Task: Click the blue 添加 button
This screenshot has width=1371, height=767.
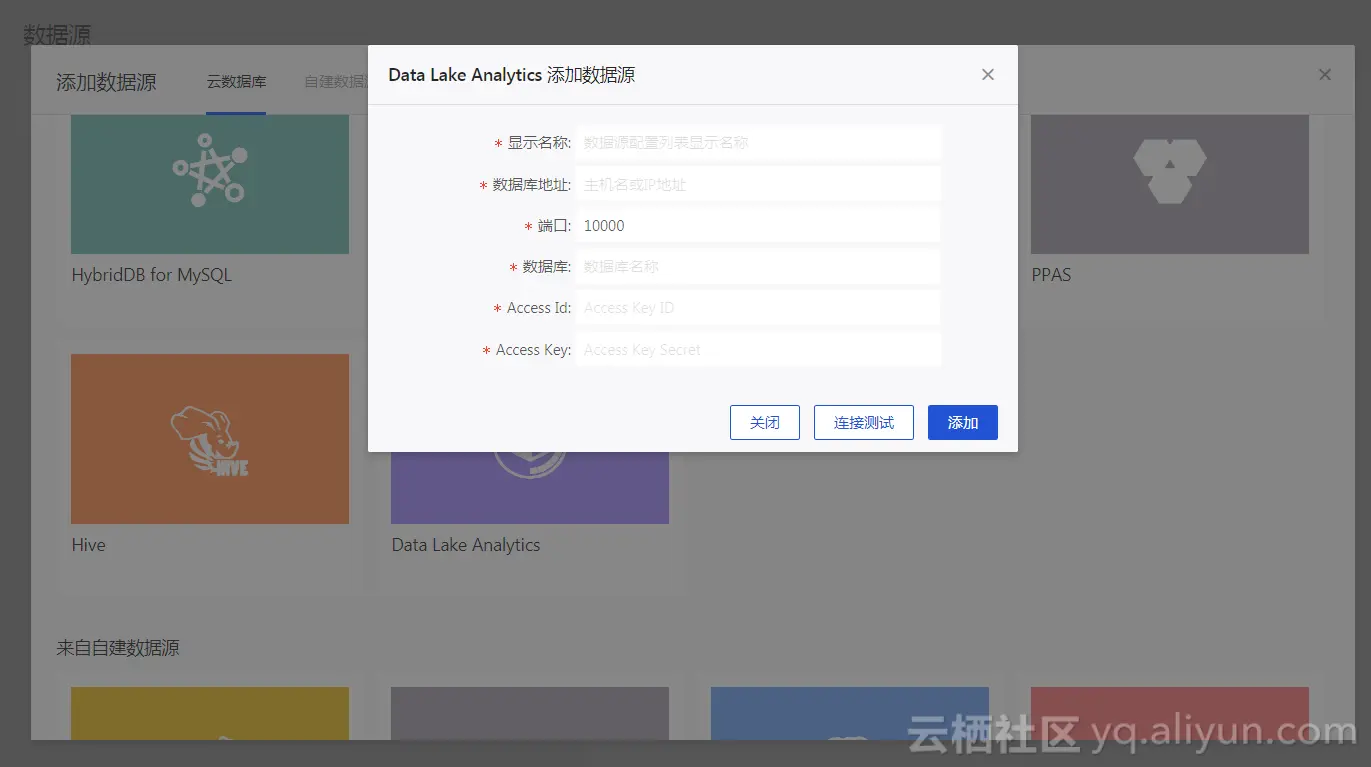Action: tap(963, 422)
